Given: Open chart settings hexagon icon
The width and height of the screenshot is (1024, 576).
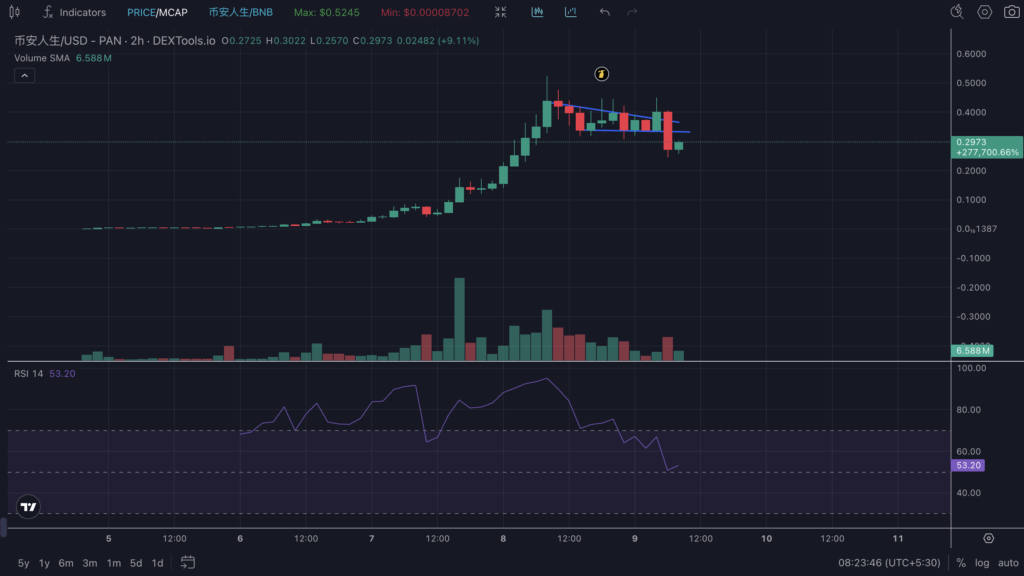Looking at the screenshot, I should pyautogui.click(x=984, y=12).
